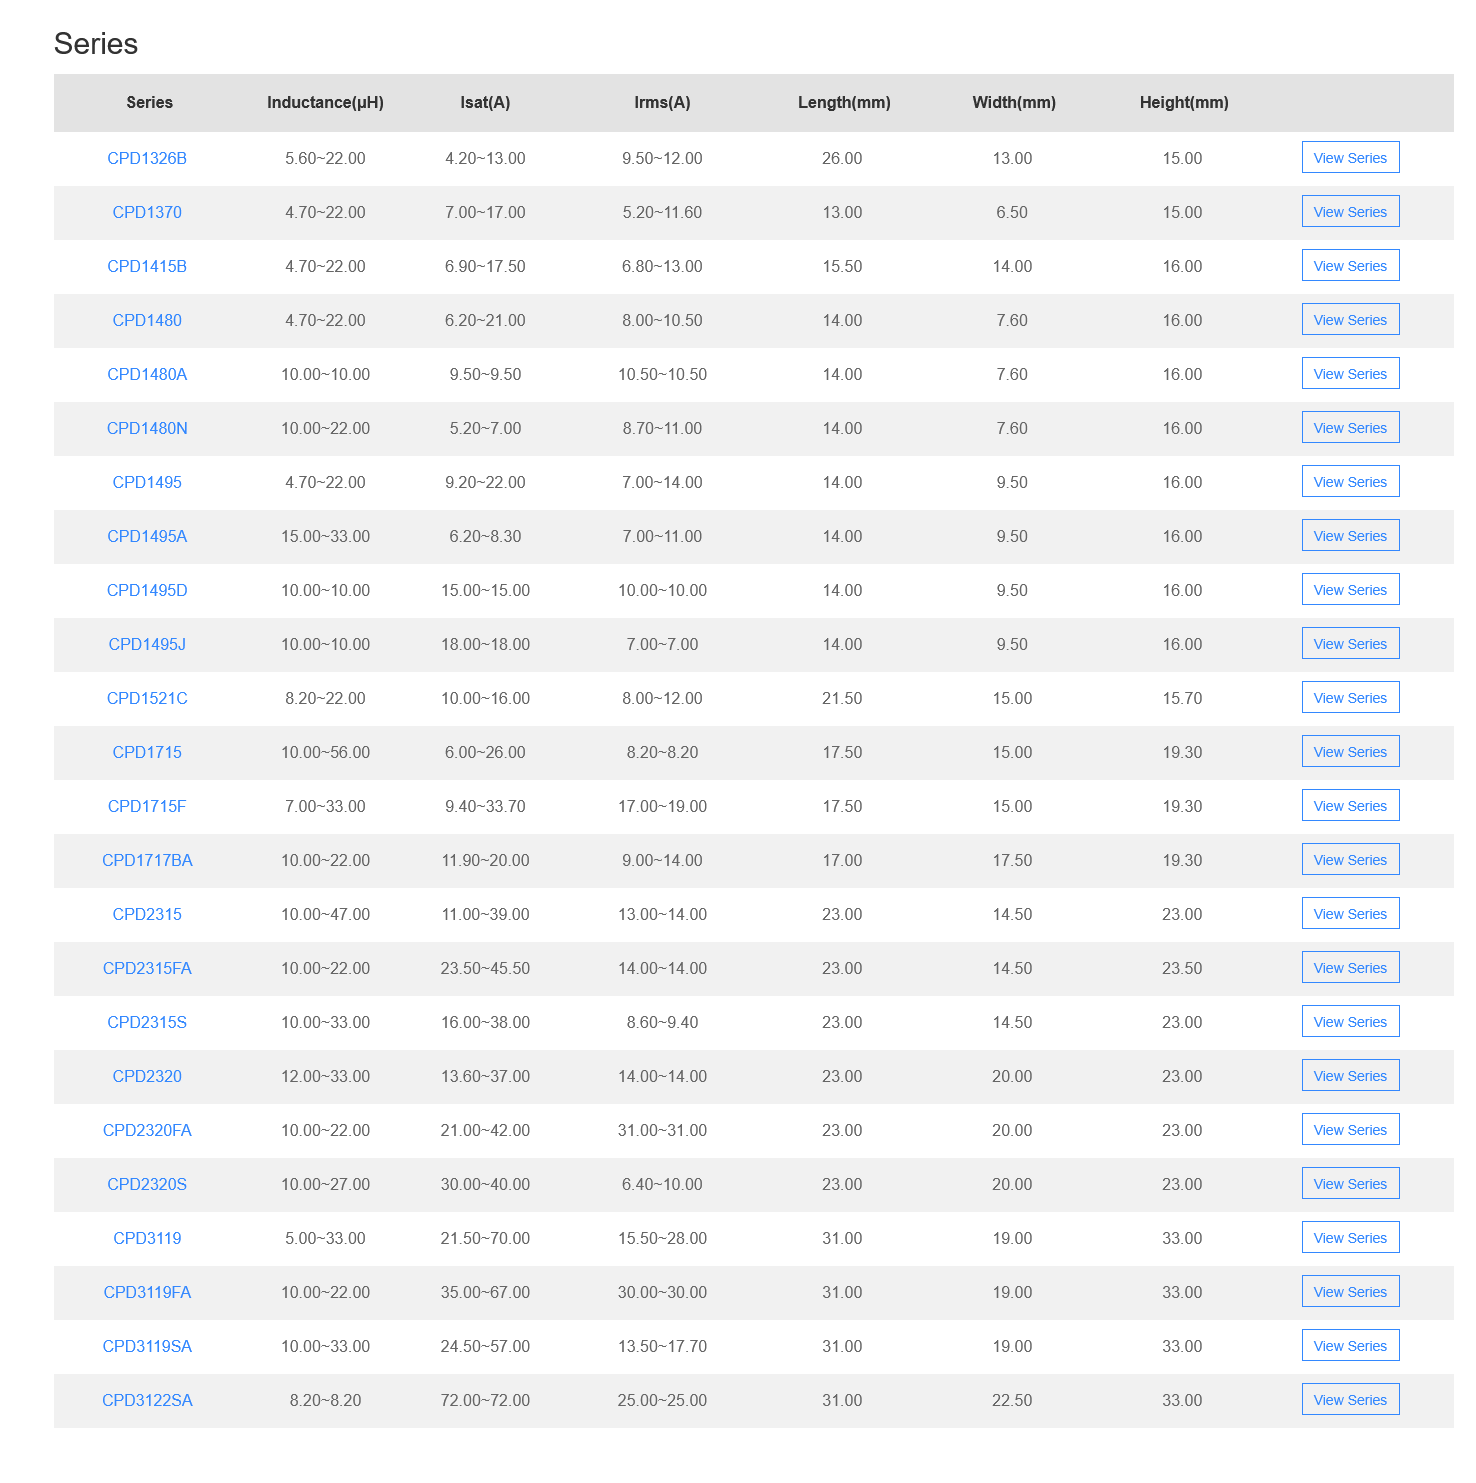Click View Series button for CPD1495D
The width and height of the screenshot is (1476, 1483).
pos(1350,589)
